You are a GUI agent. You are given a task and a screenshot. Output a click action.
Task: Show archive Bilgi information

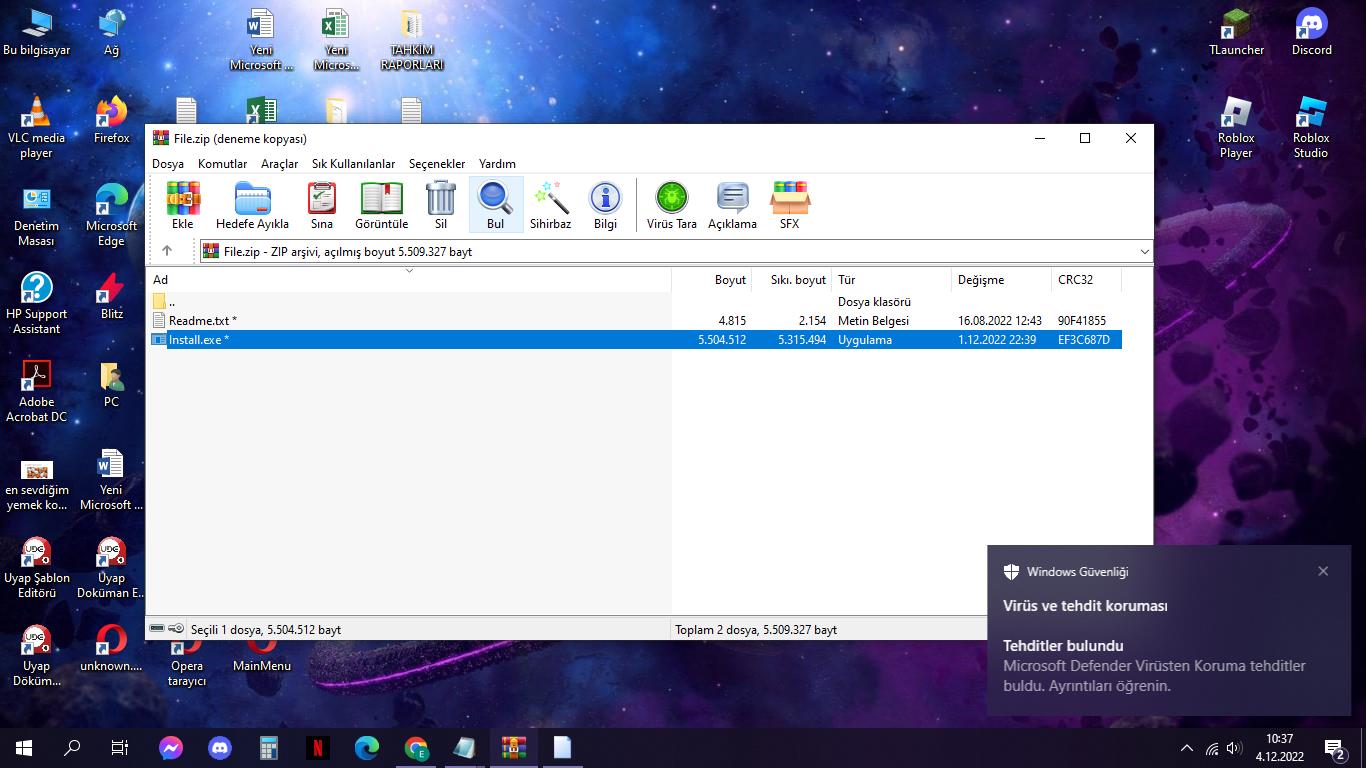coord(605,205)
